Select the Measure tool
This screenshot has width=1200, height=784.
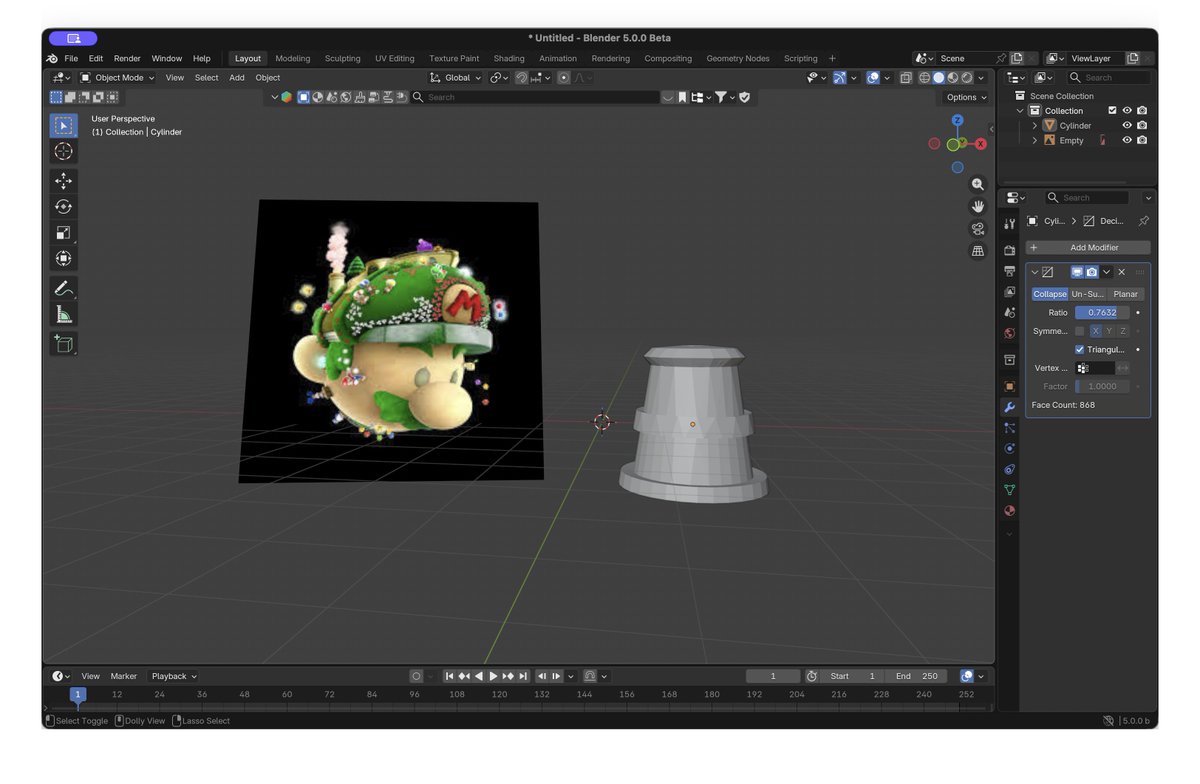pyautogui.click(x=63, y=315)
